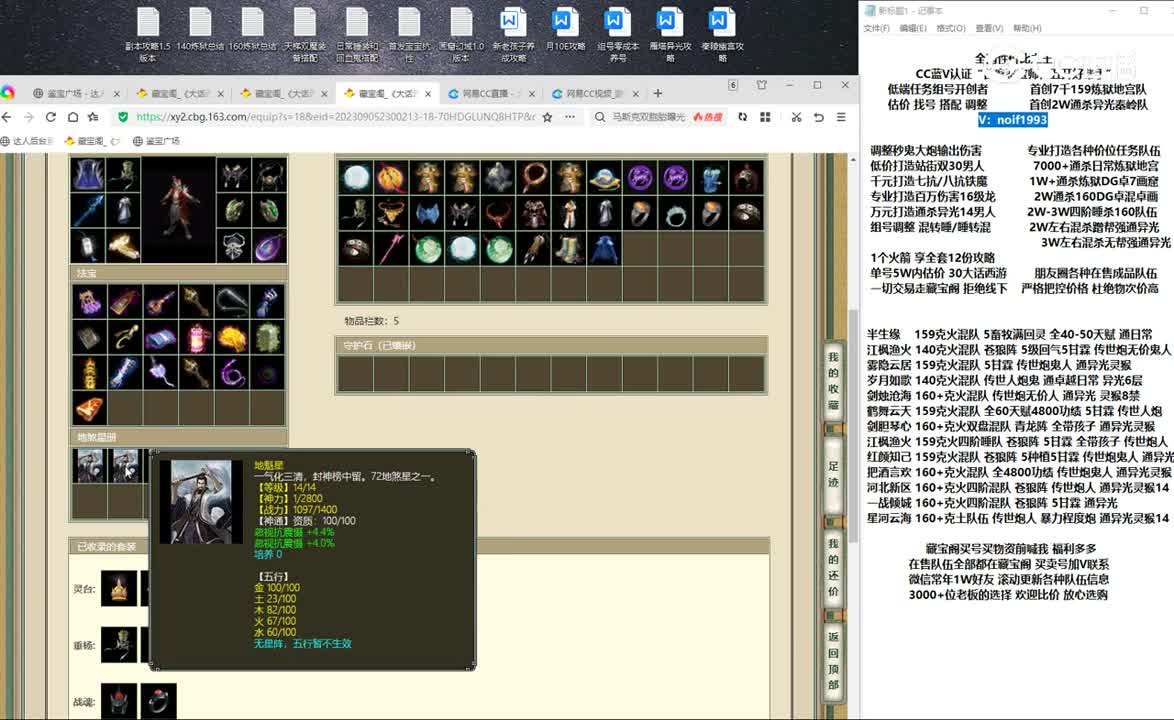The width and height of the screenshot is (1174, 720).
Task: Open the 月10E攻略 document on desktop
Action: pyautogui.click(x=565, y=30)
